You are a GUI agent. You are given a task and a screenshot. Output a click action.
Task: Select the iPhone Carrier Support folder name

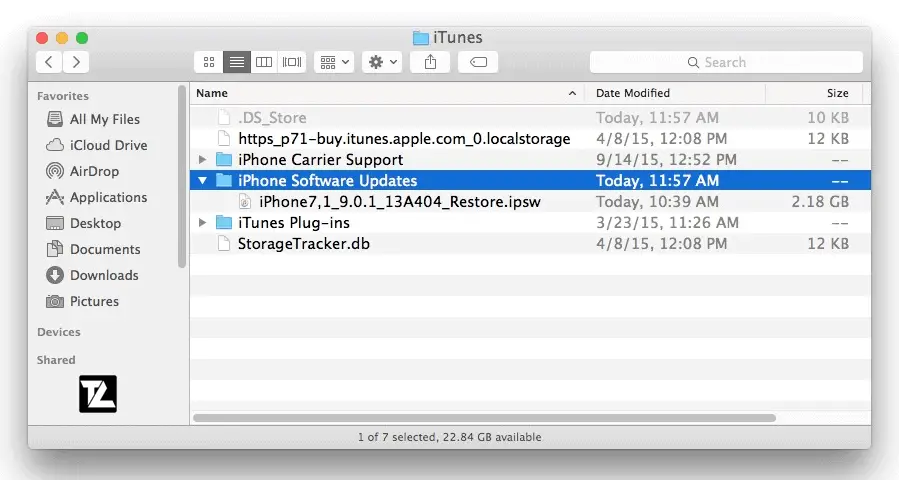point(320,159)
